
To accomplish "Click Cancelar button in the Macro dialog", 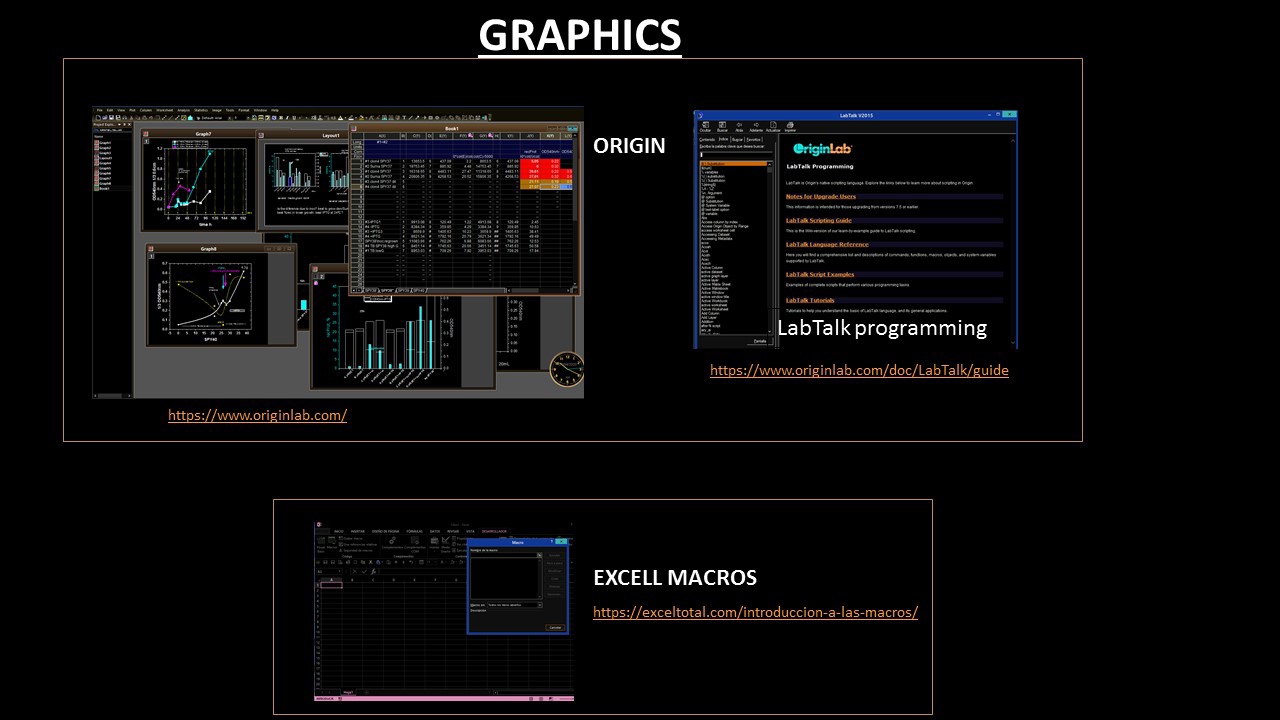I will pos(554,627).
